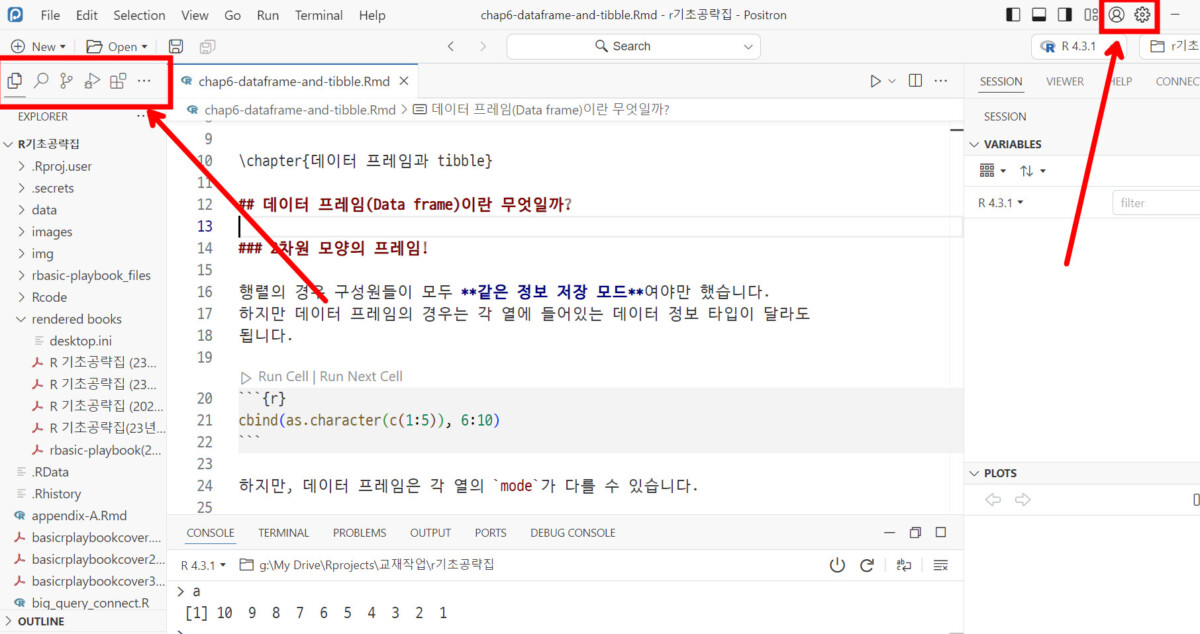Screen dimensions: 1200x634
Task: Open the Customize Layout icon
Action: [x=1092, y=15]
